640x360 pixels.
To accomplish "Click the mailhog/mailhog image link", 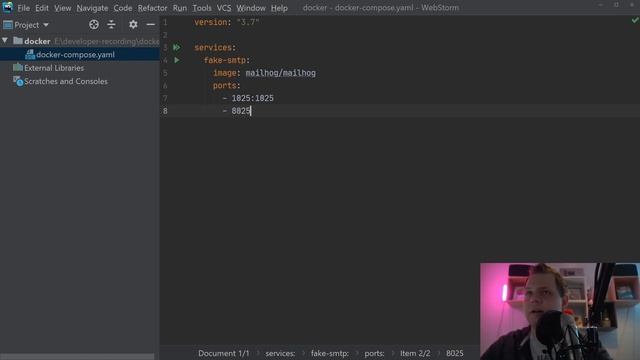I will [x=280, y=73].
